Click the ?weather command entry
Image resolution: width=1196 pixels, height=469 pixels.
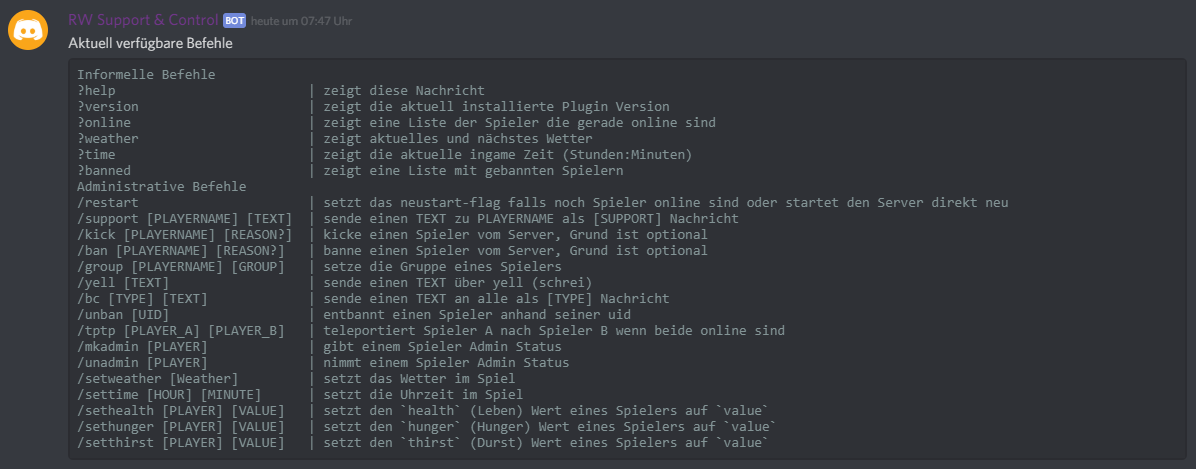108,139
